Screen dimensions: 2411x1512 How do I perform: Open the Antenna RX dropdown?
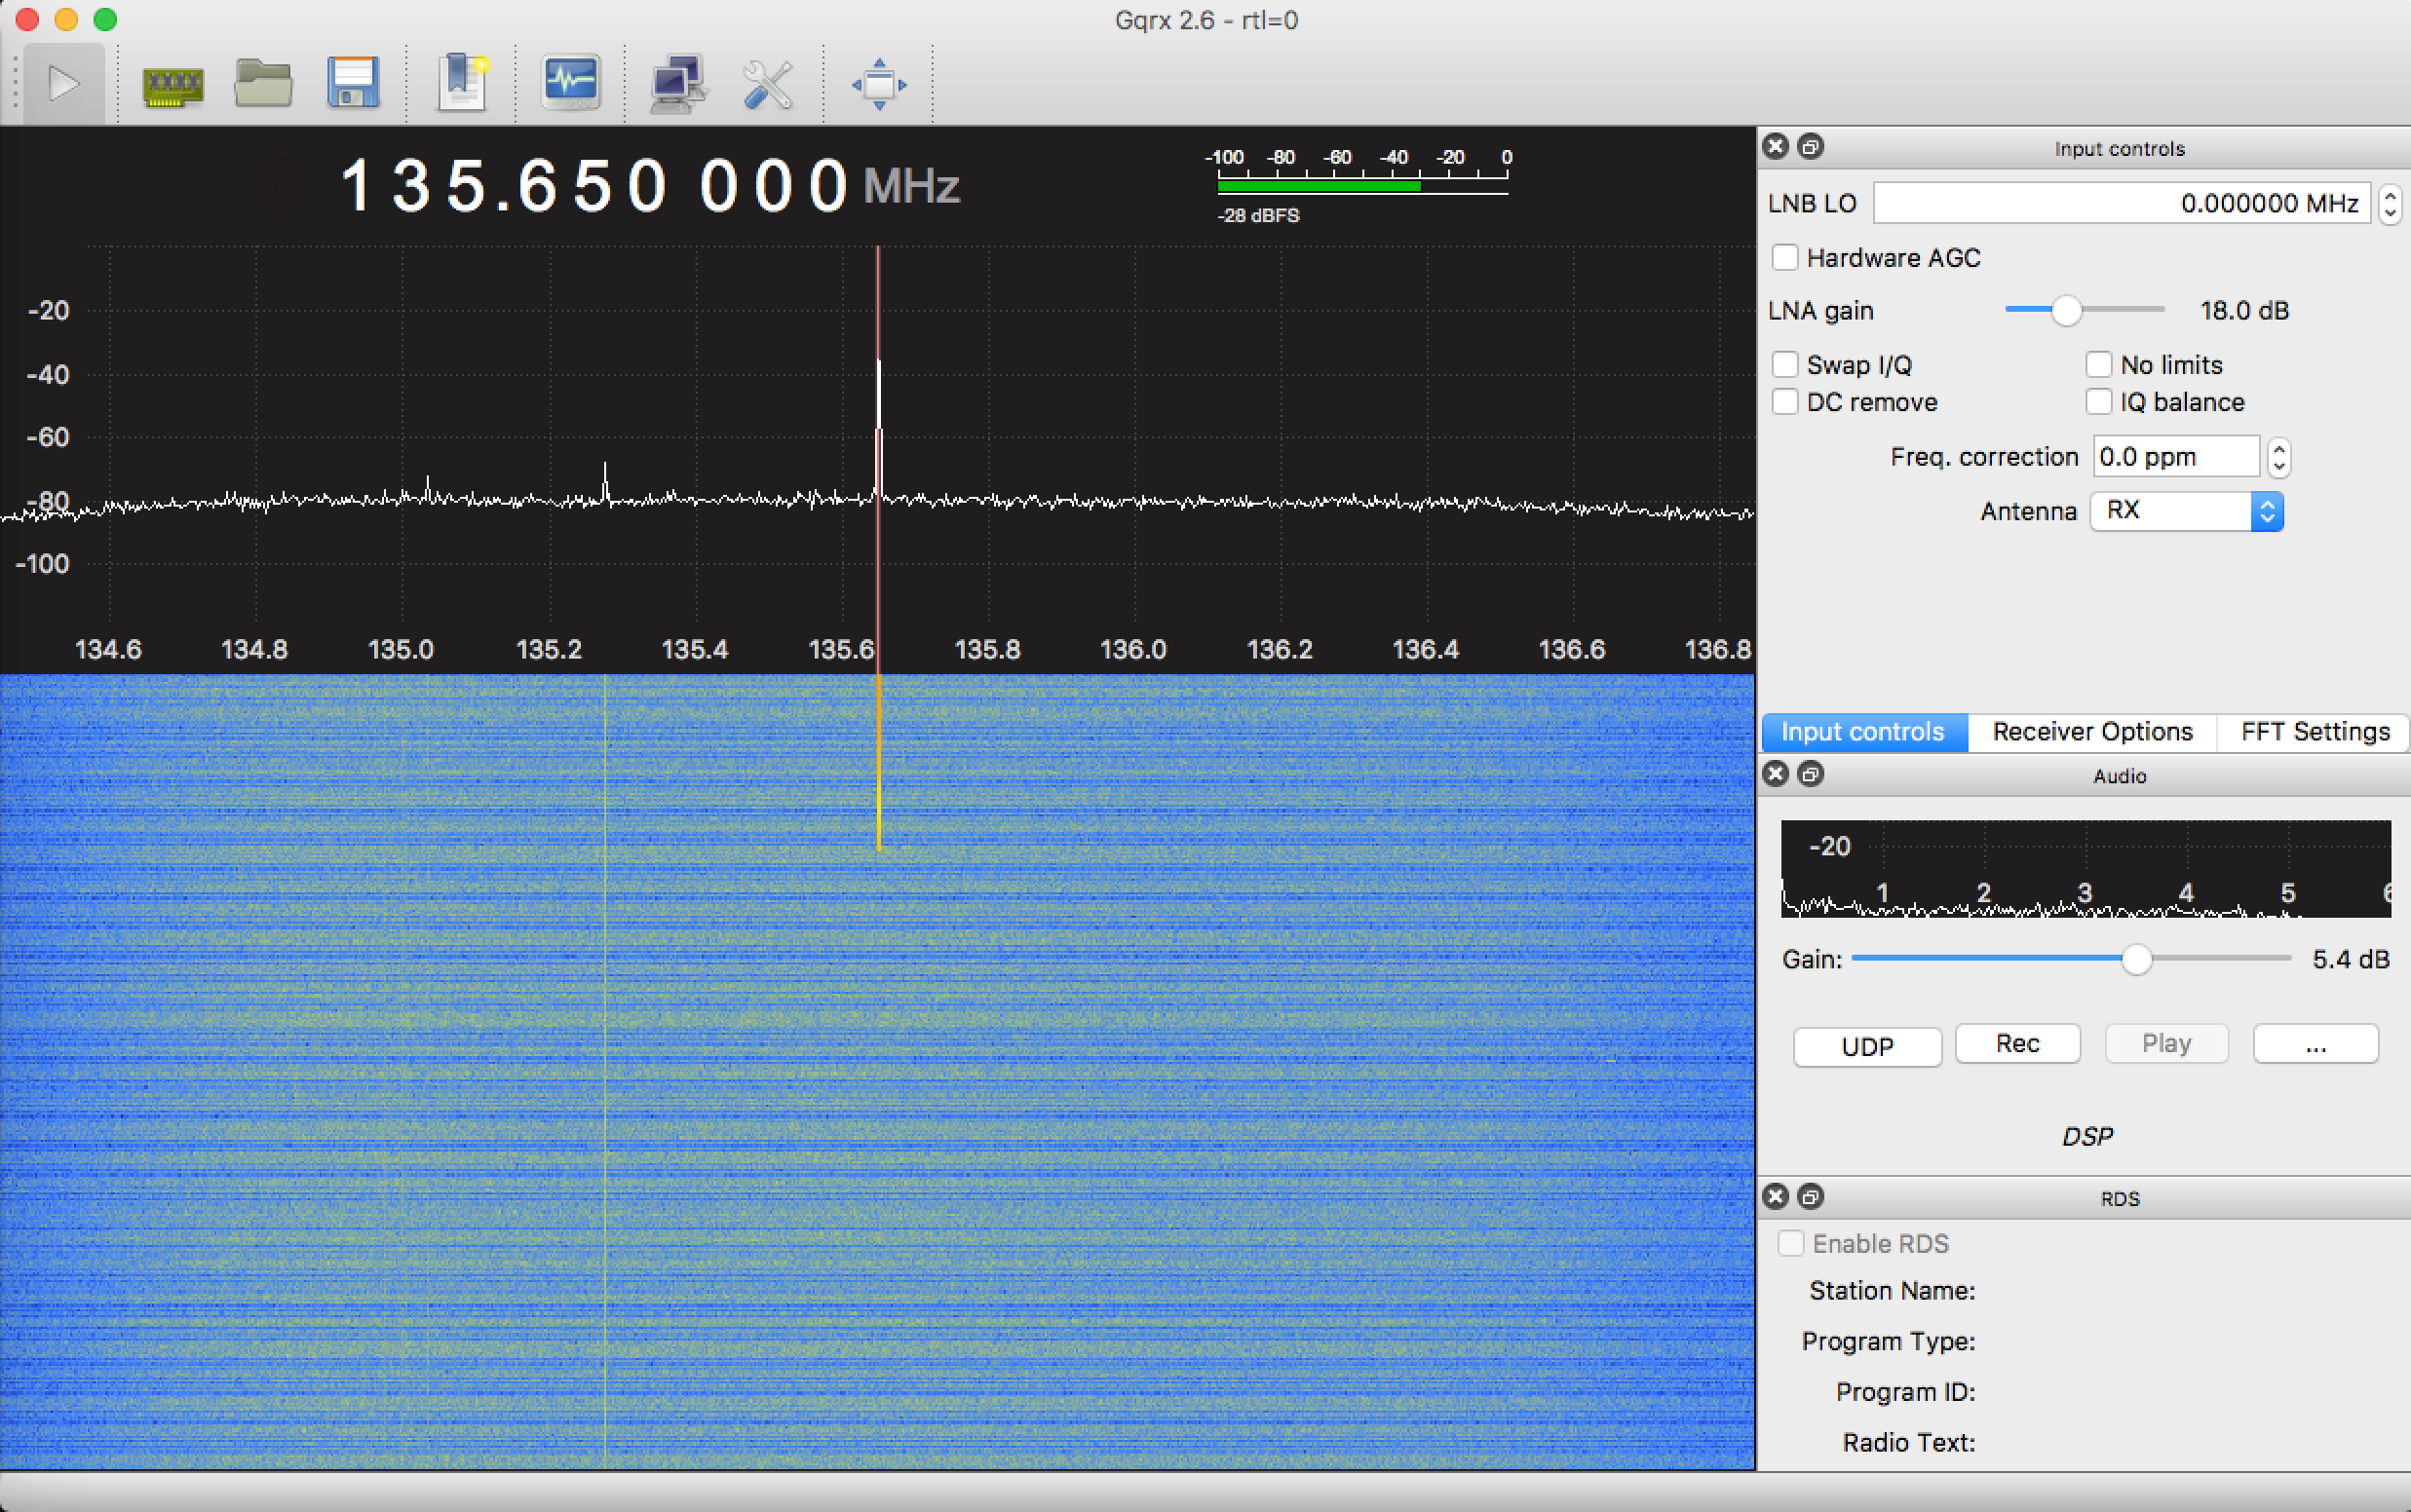pyautogui.click(x=2186, y=511)
